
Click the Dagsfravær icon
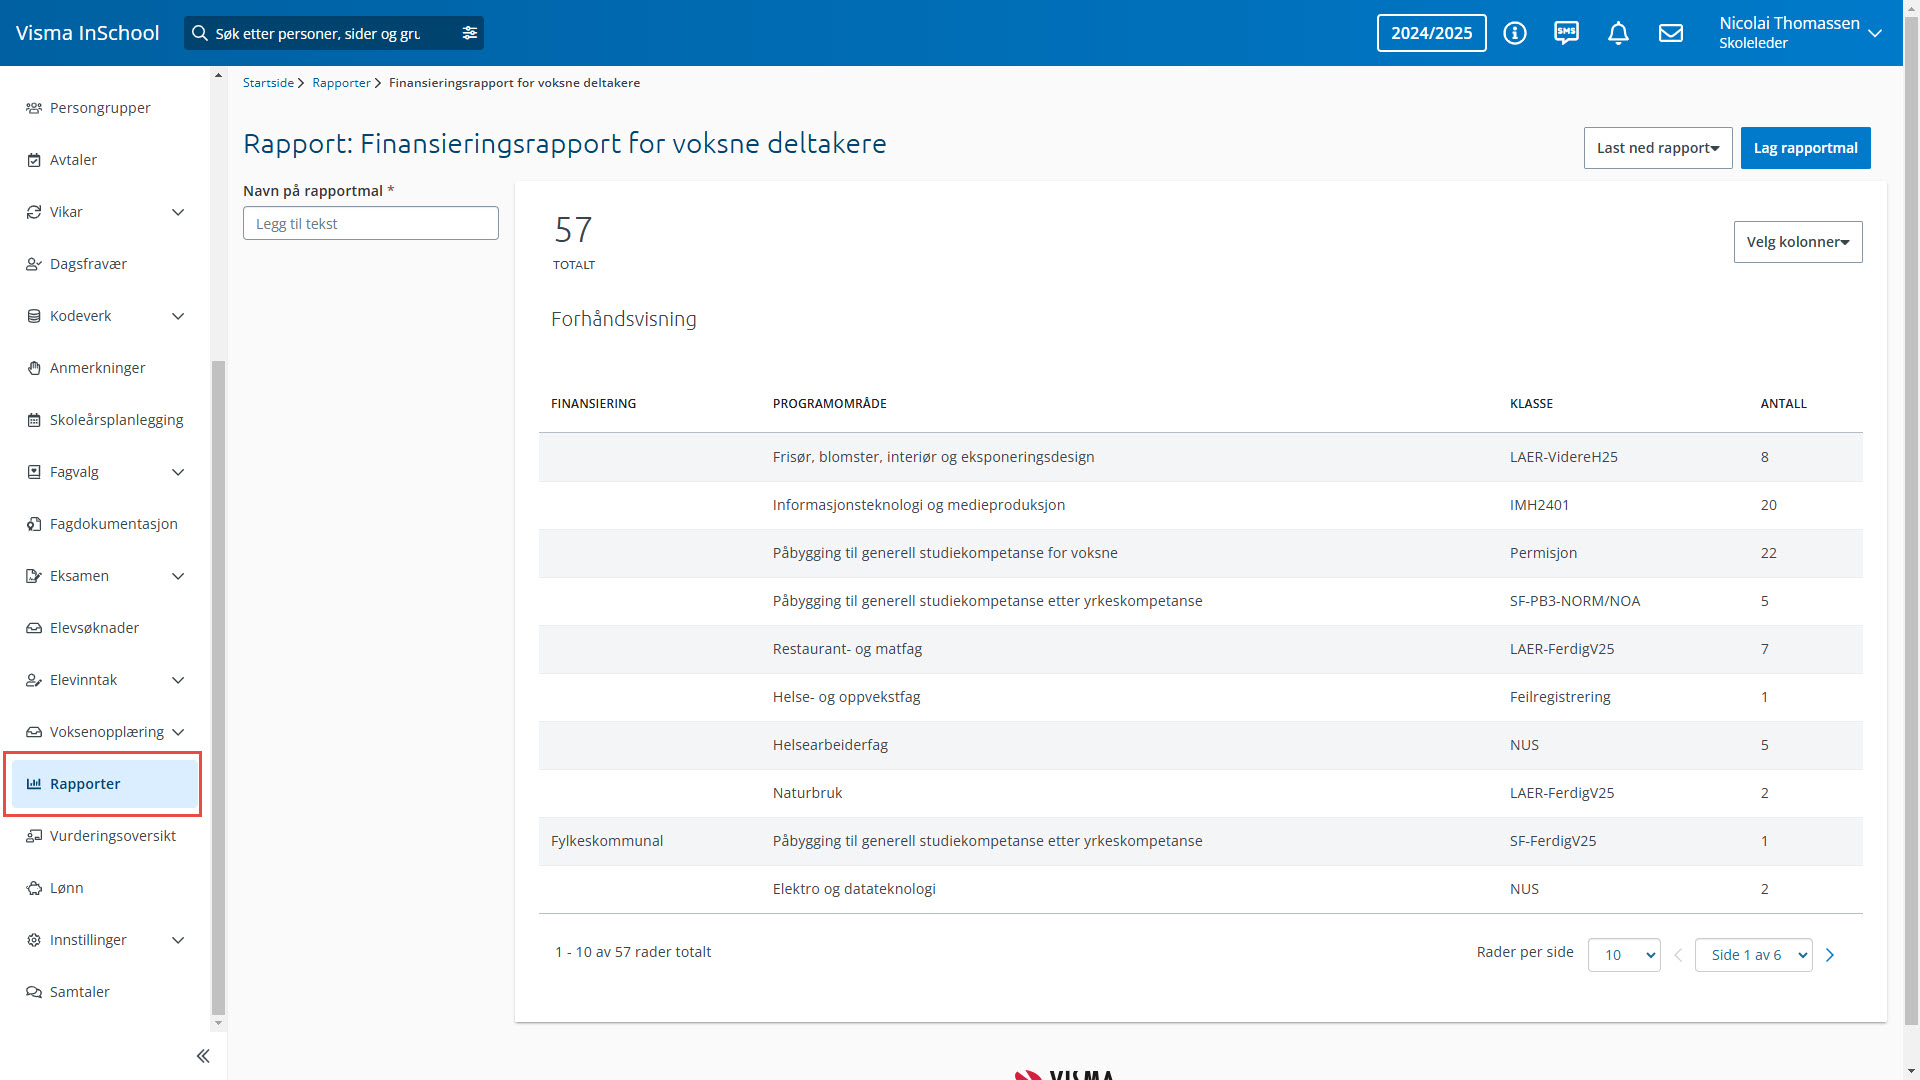[34, 264]
